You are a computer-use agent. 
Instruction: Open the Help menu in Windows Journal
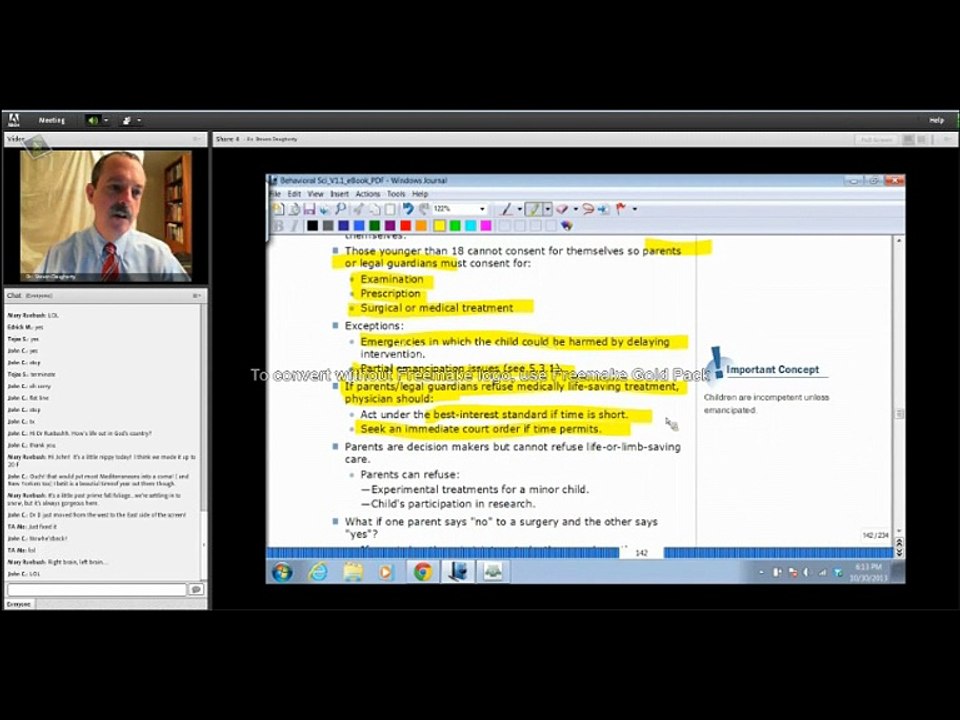pos(420,193)
